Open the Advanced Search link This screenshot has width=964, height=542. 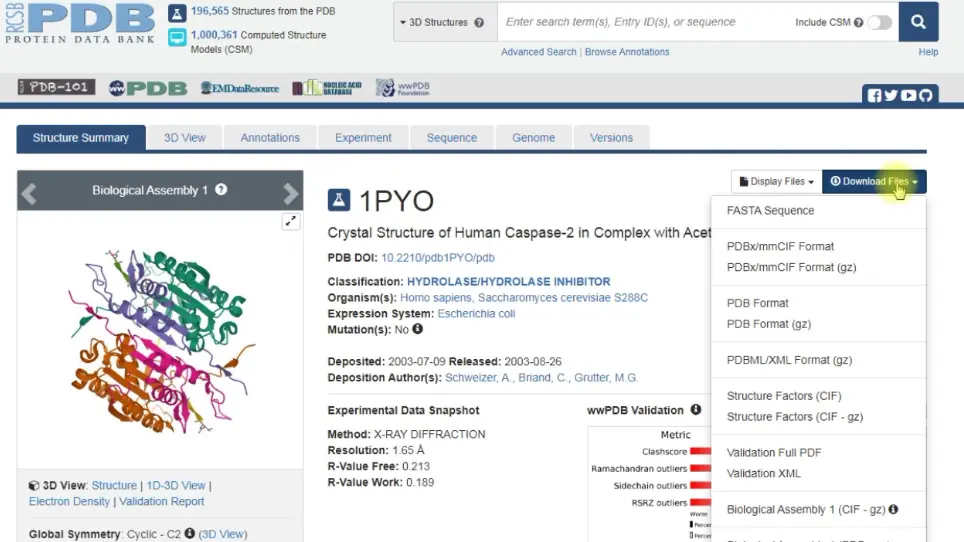[x=539, y=52]
